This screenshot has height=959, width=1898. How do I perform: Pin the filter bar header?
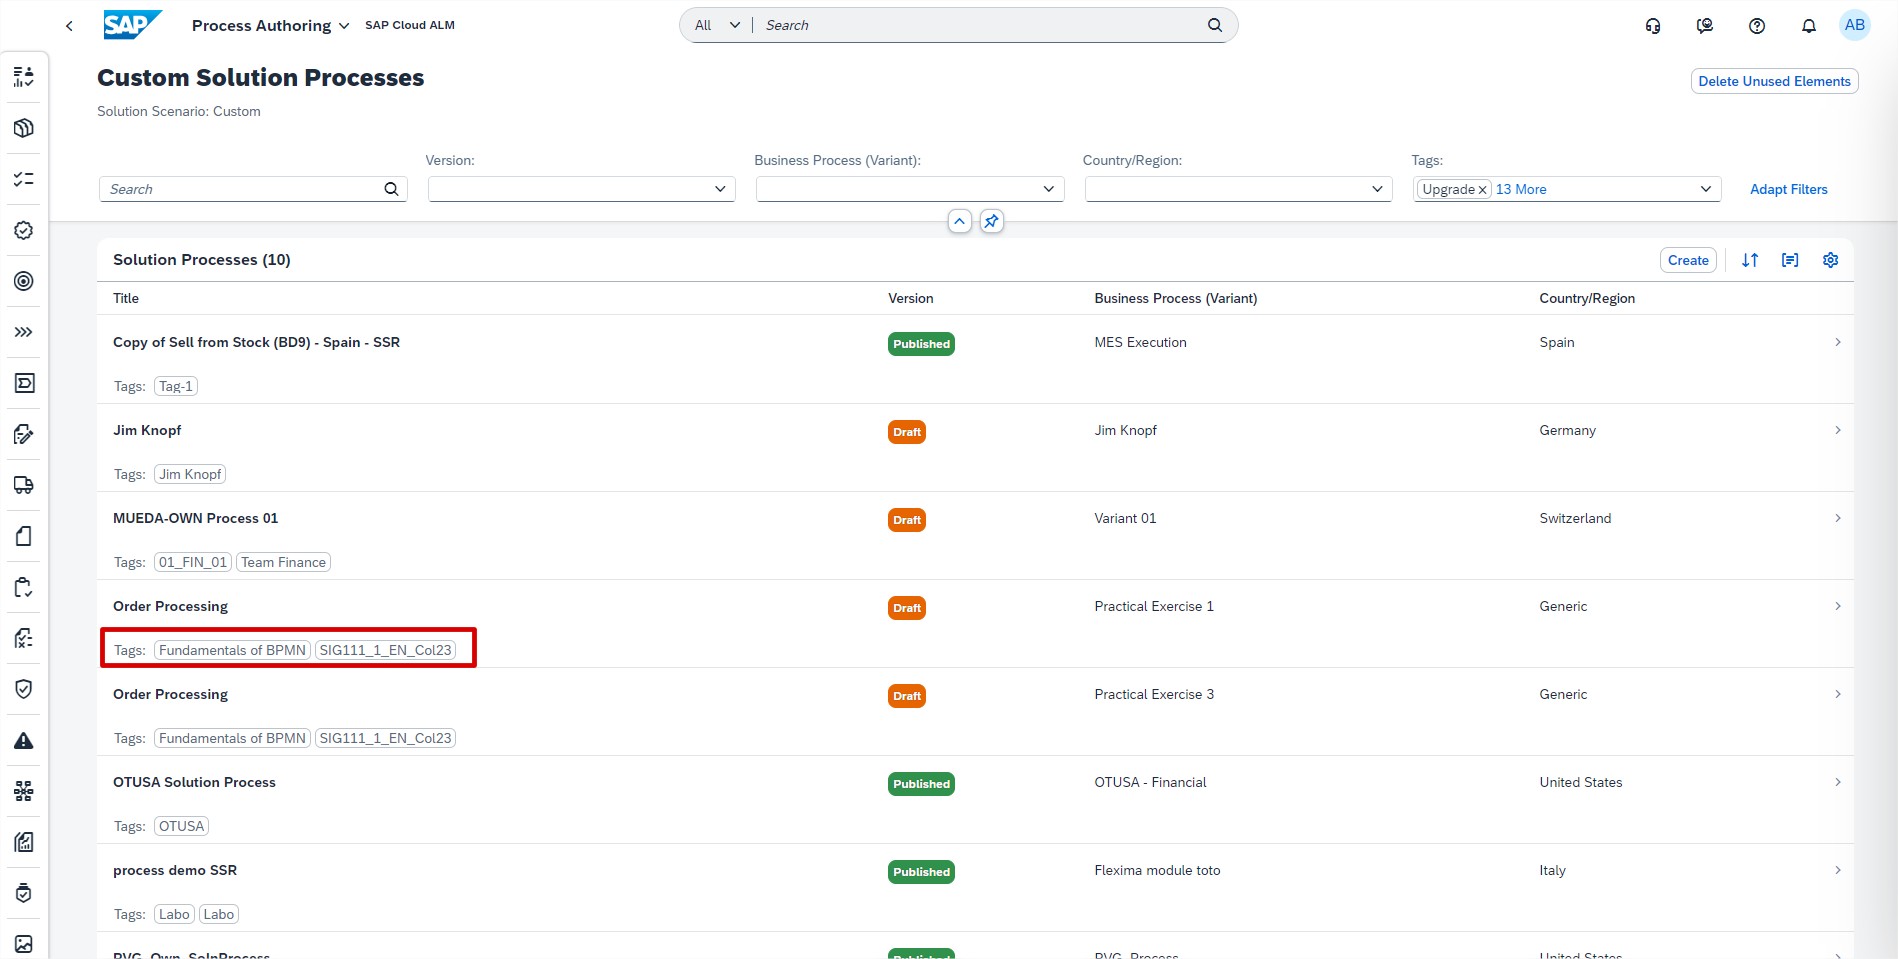point(991,221)
